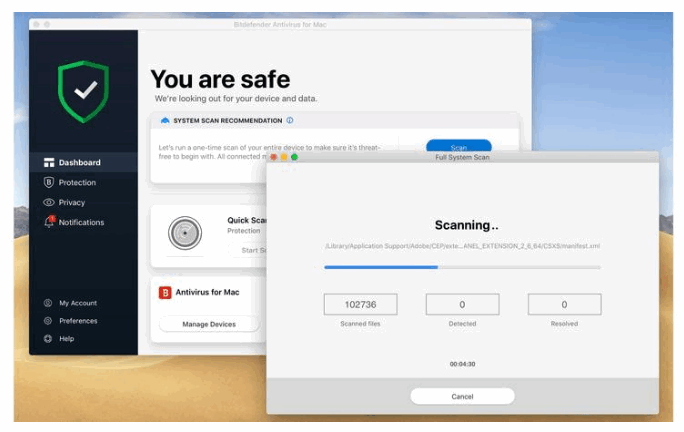Click the Privacy eye icon
Viewport: 684px width, 432px height.
pos(49,202)
